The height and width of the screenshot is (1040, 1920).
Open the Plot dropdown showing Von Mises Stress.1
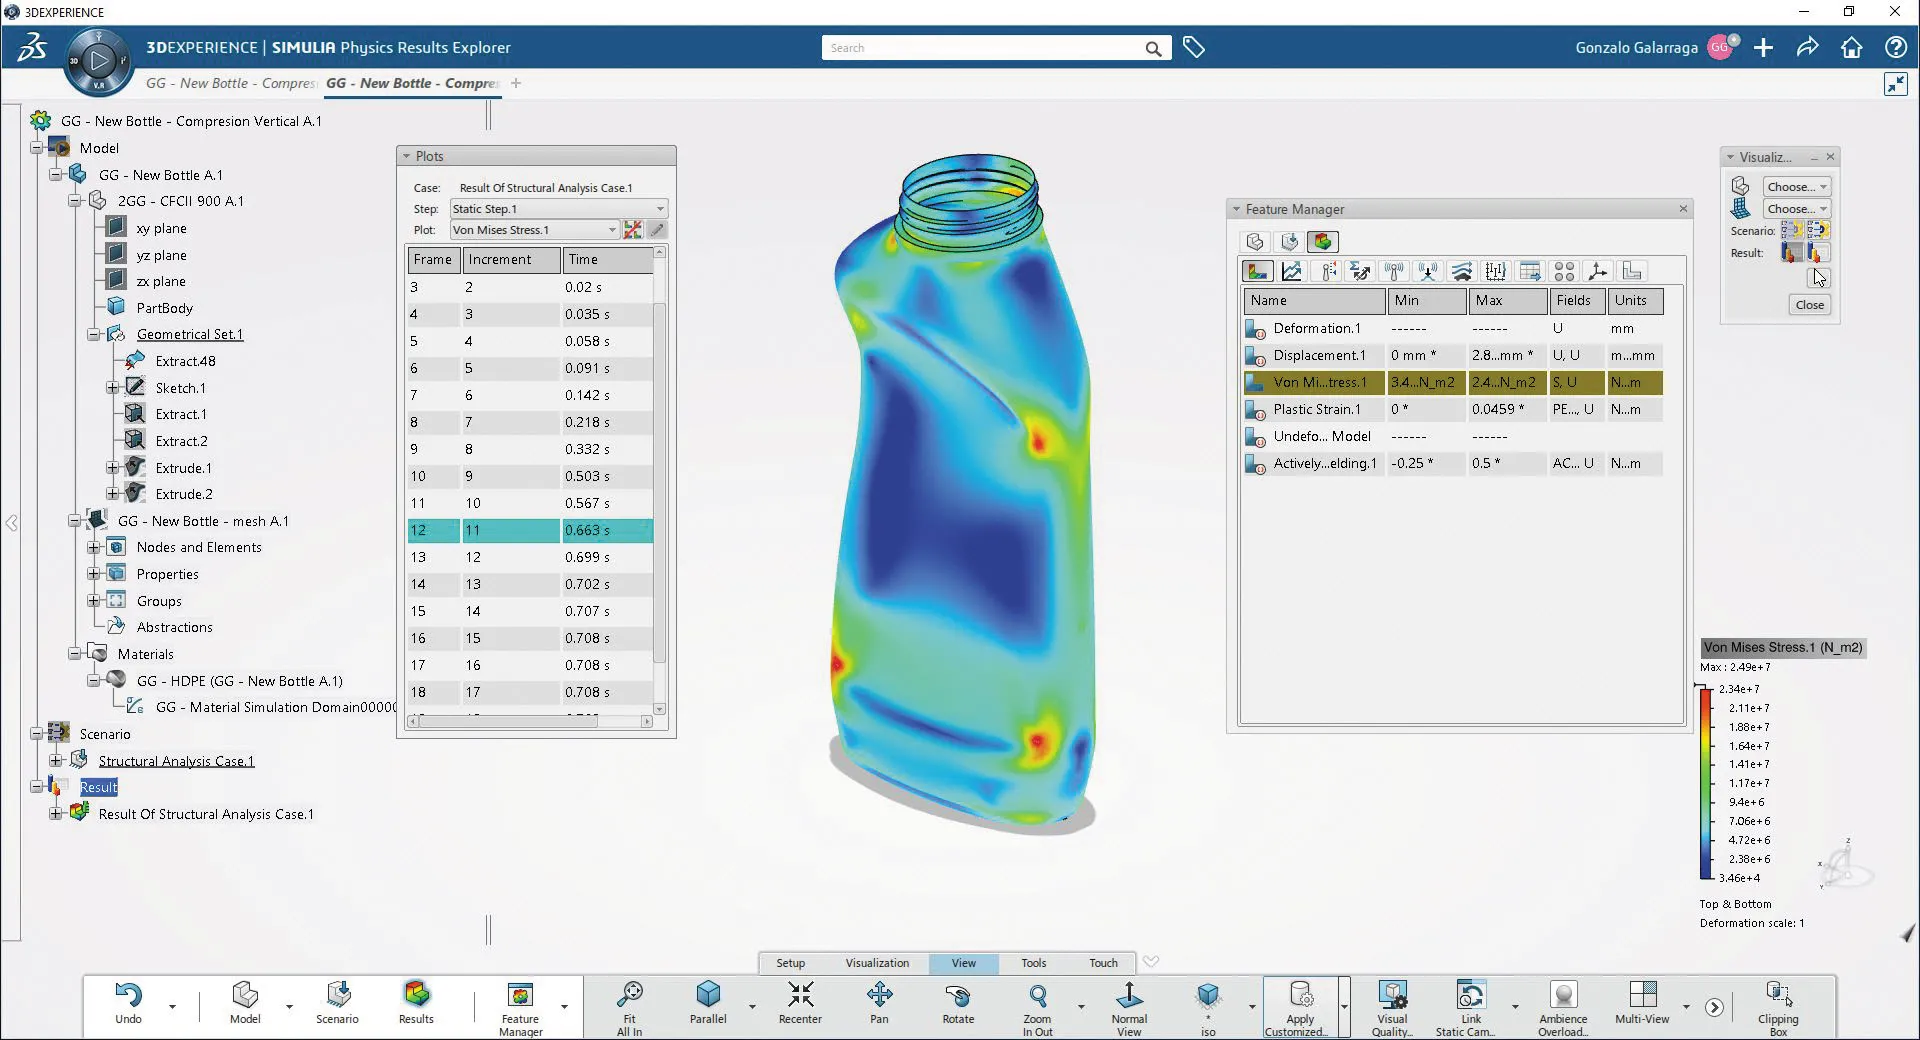tap(534, 230)
